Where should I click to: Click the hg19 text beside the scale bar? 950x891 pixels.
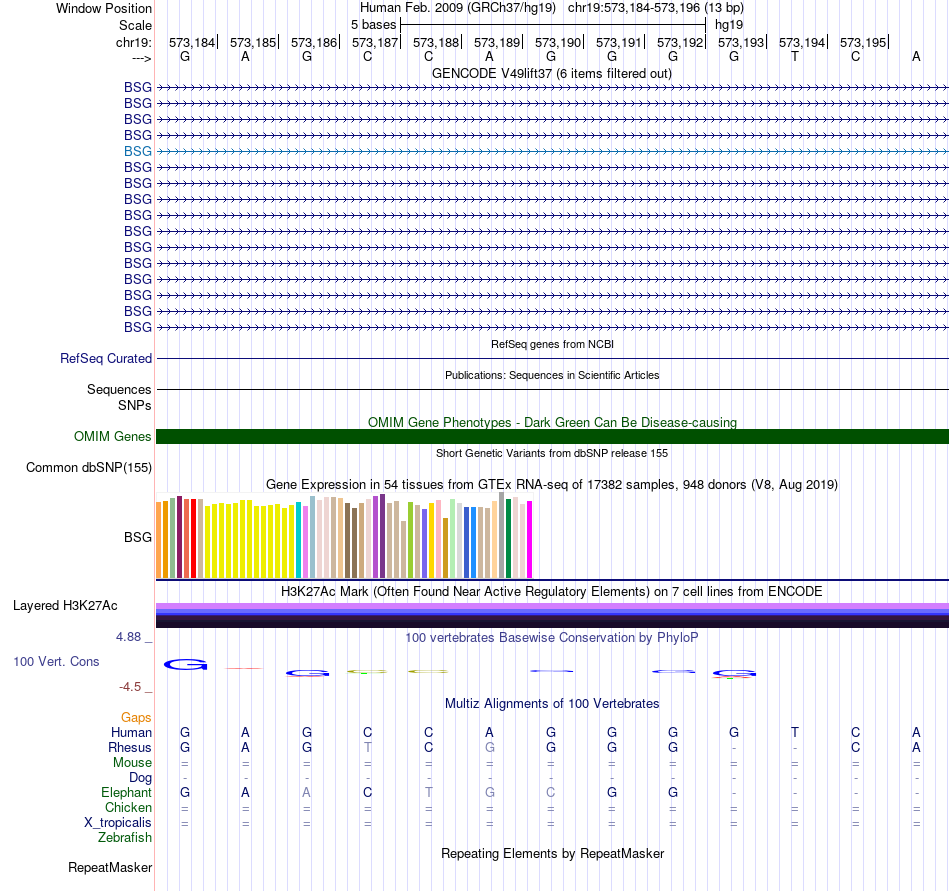coord(729,25)
